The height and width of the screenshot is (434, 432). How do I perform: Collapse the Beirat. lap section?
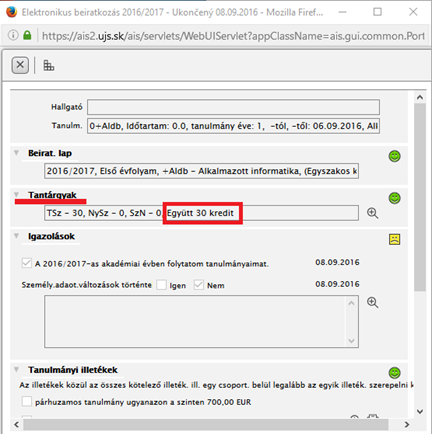click(x=16, y=153)
